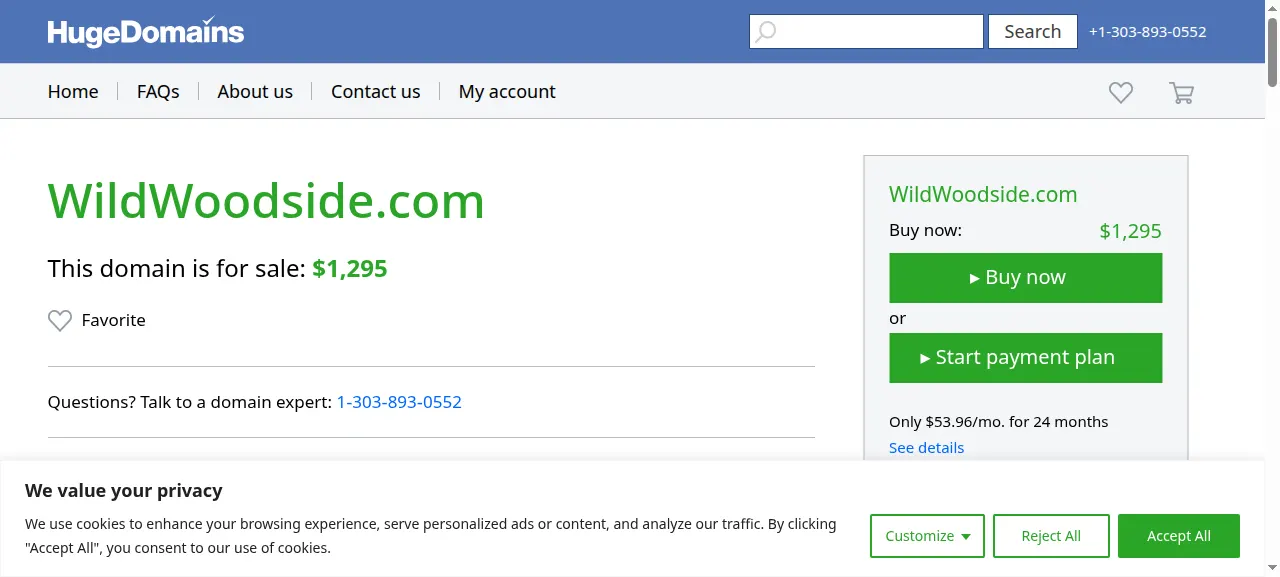Go to the Home menu item
Viewport: 1280px width, 577px height.
coord(73,91)
